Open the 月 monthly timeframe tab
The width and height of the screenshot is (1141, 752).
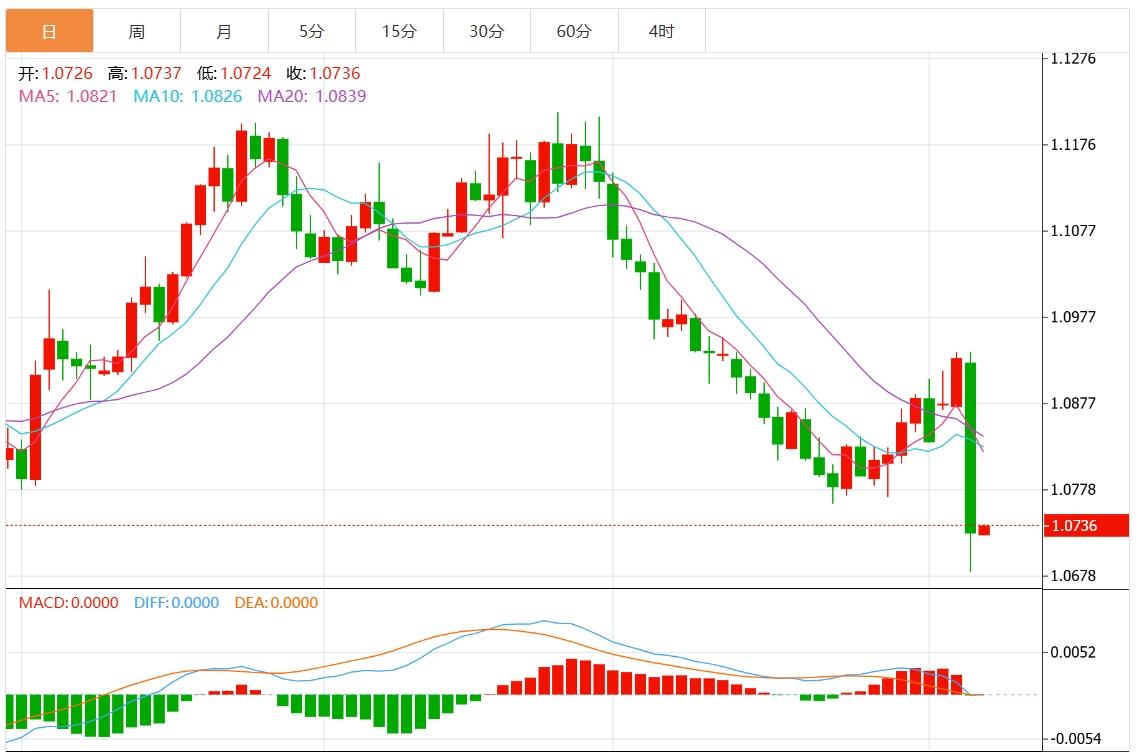click(x=224, y=31)
